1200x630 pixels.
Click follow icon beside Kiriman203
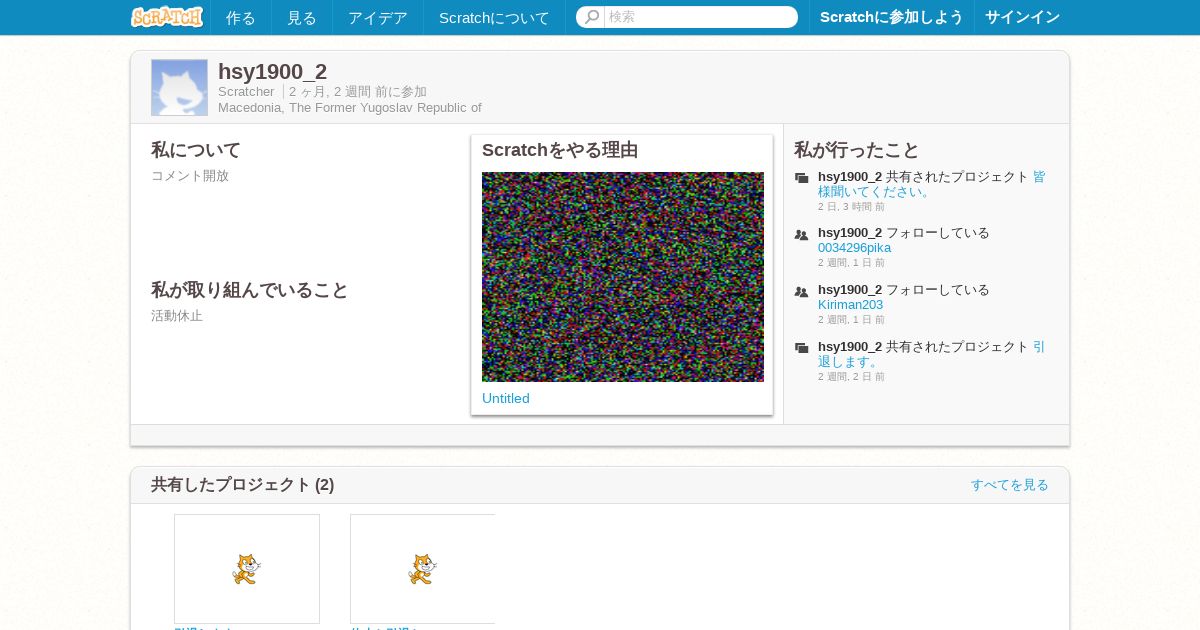802,292
